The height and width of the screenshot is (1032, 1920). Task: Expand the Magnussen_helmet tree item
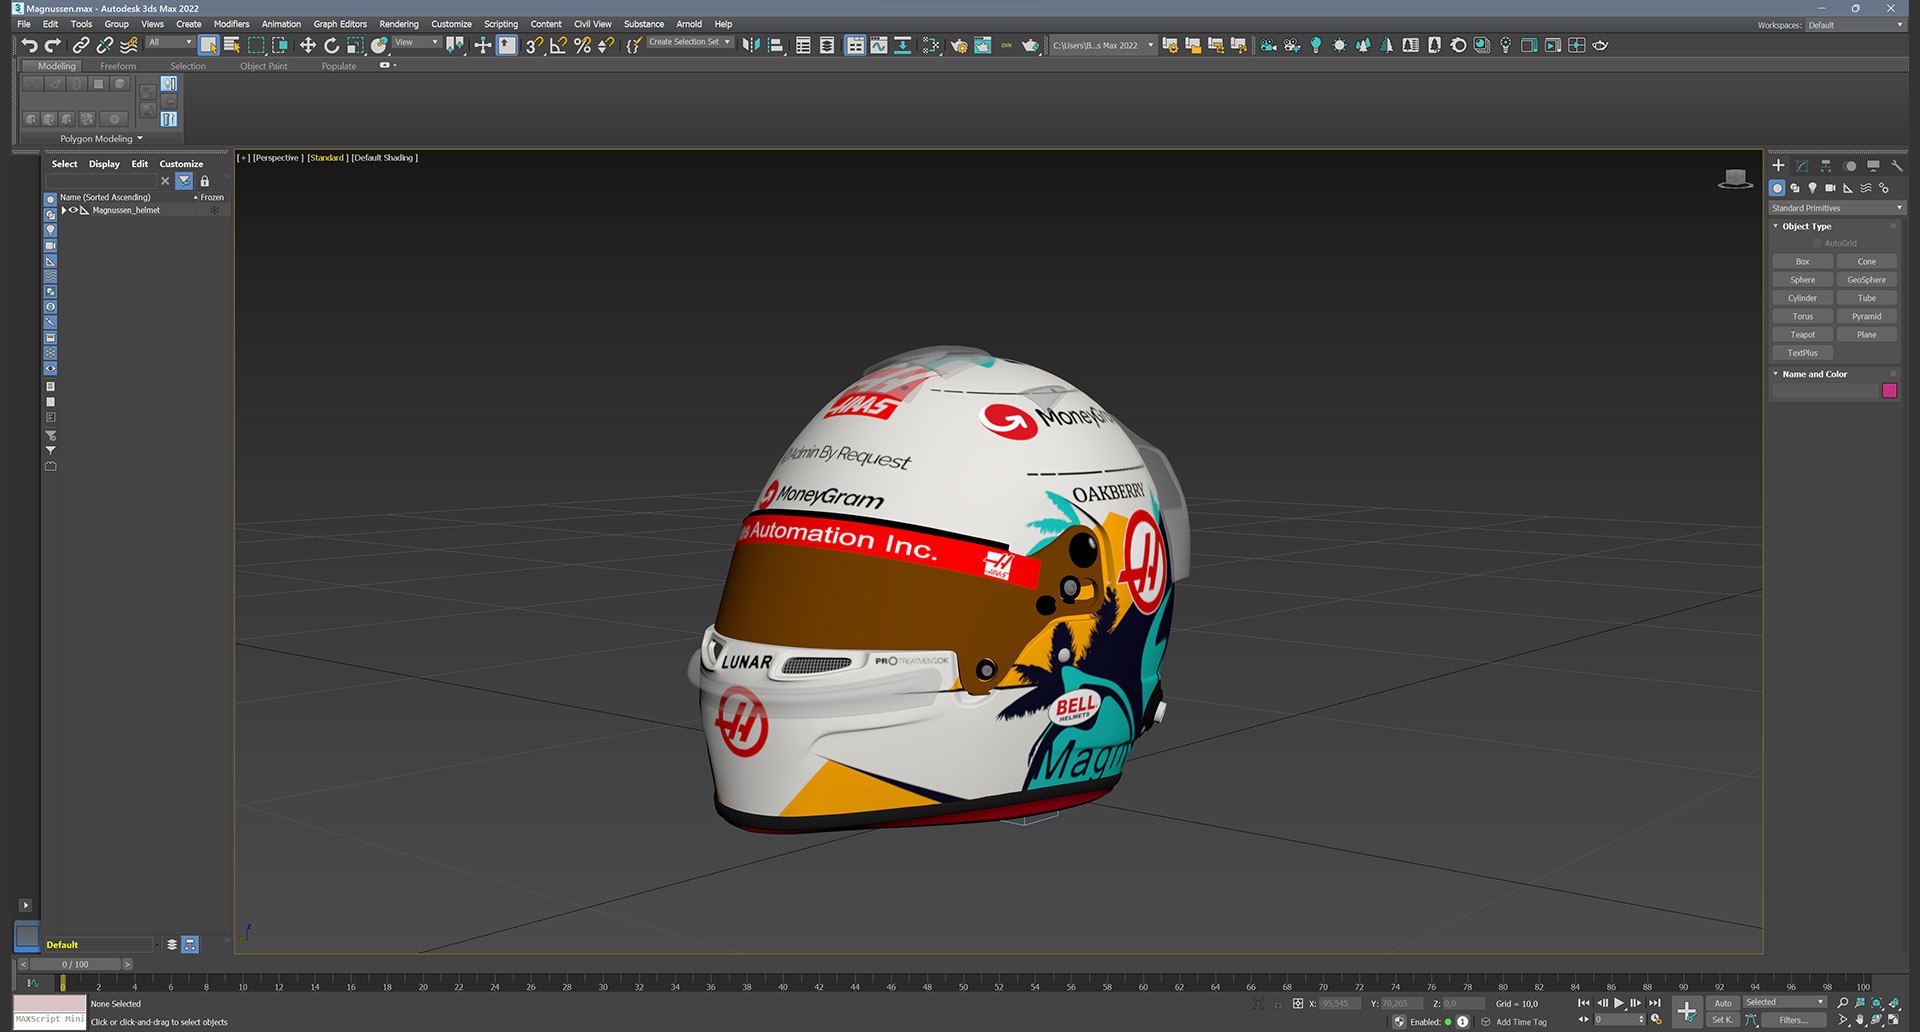63,210
